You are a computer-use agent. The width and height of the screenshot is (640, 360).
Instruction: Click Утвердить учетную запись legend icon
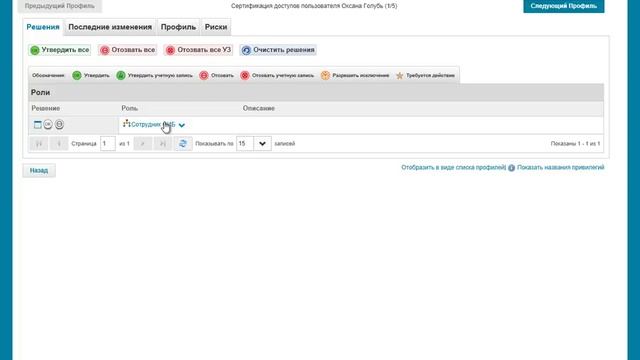pos(121,76)
